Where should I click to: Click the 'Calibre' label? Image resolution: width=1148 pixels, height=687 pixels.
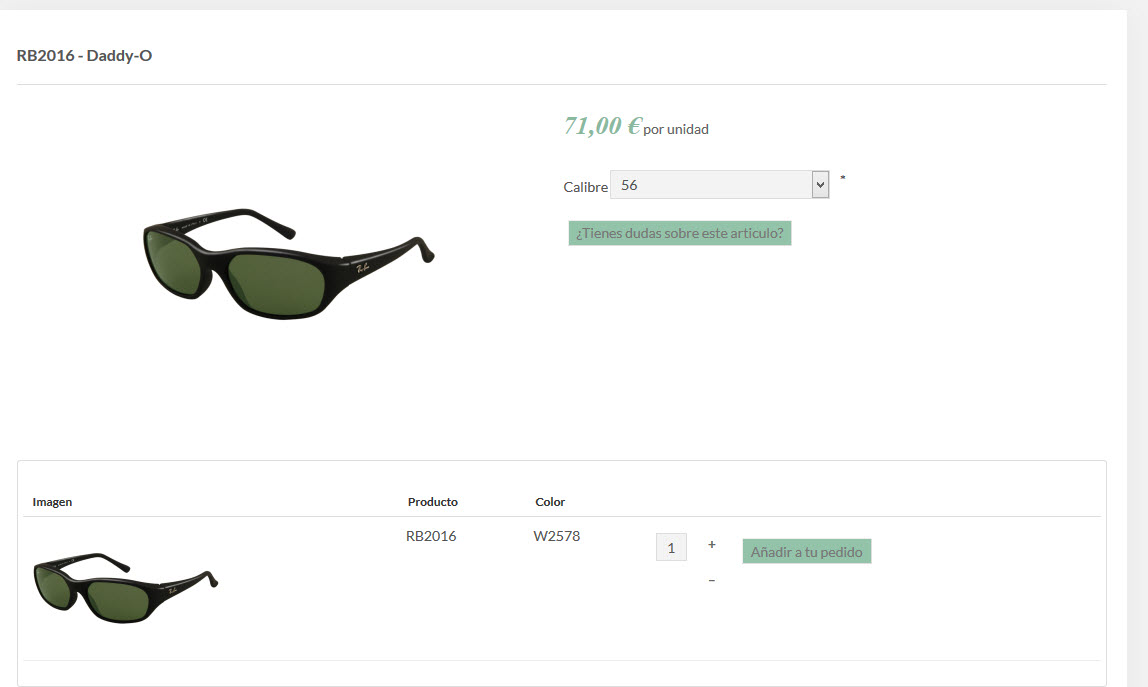pyautogui.click(x=585, y=187)
